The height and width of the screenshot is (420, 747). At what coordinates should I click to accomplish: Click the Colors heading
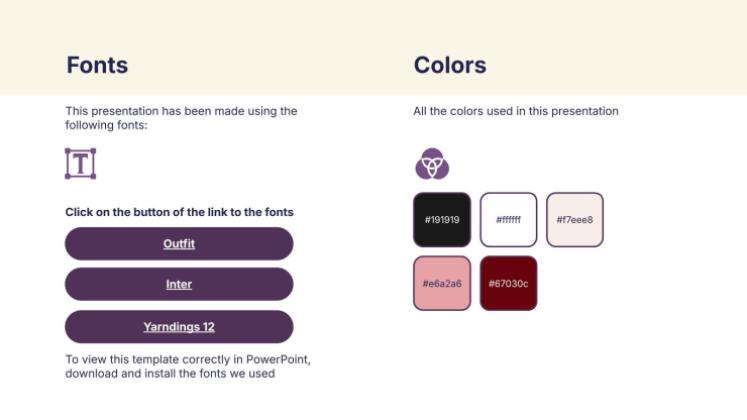(450, 66)
